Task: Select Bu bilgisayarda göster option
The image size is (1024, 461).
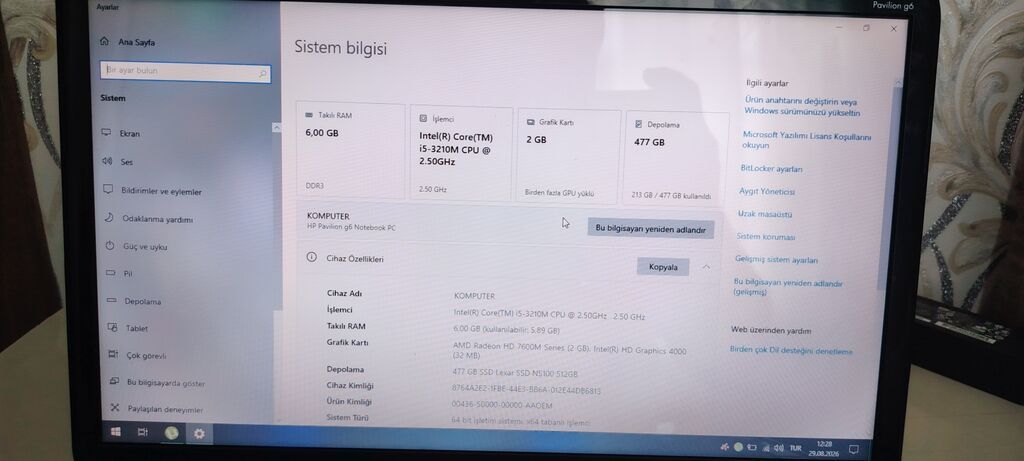Action: click(165, 383)
